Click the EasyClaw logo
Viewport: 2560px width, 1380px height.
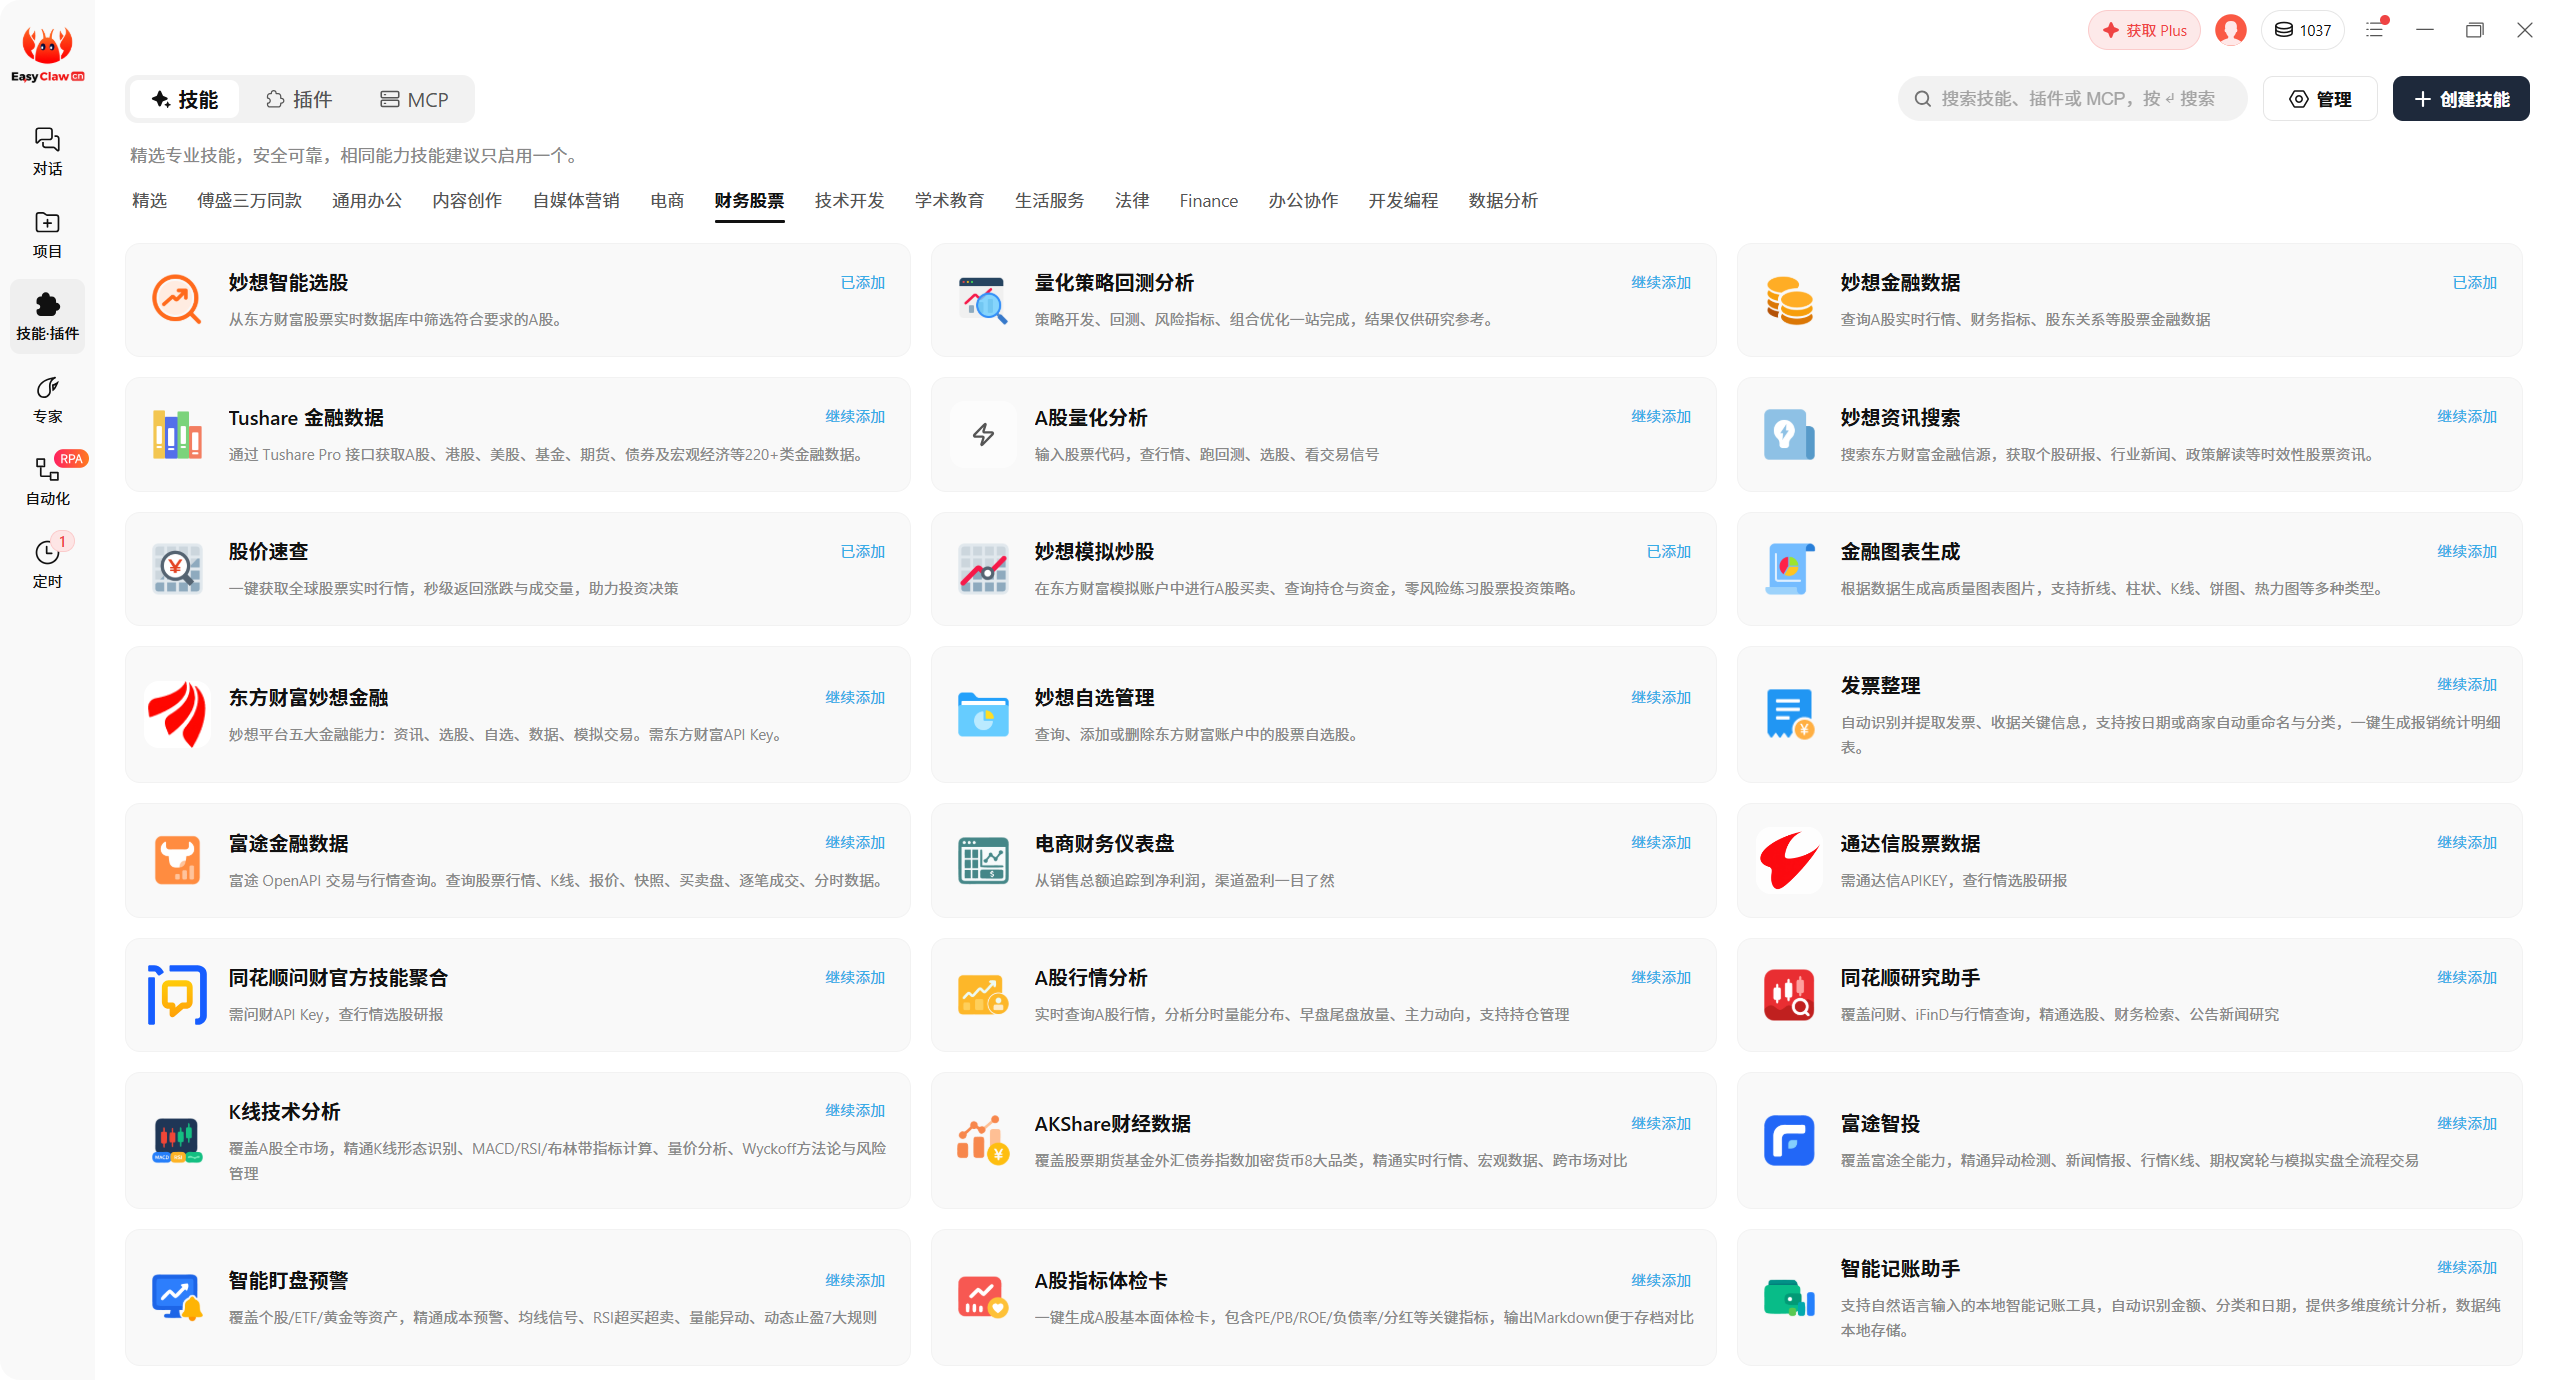tap(47, 52)
